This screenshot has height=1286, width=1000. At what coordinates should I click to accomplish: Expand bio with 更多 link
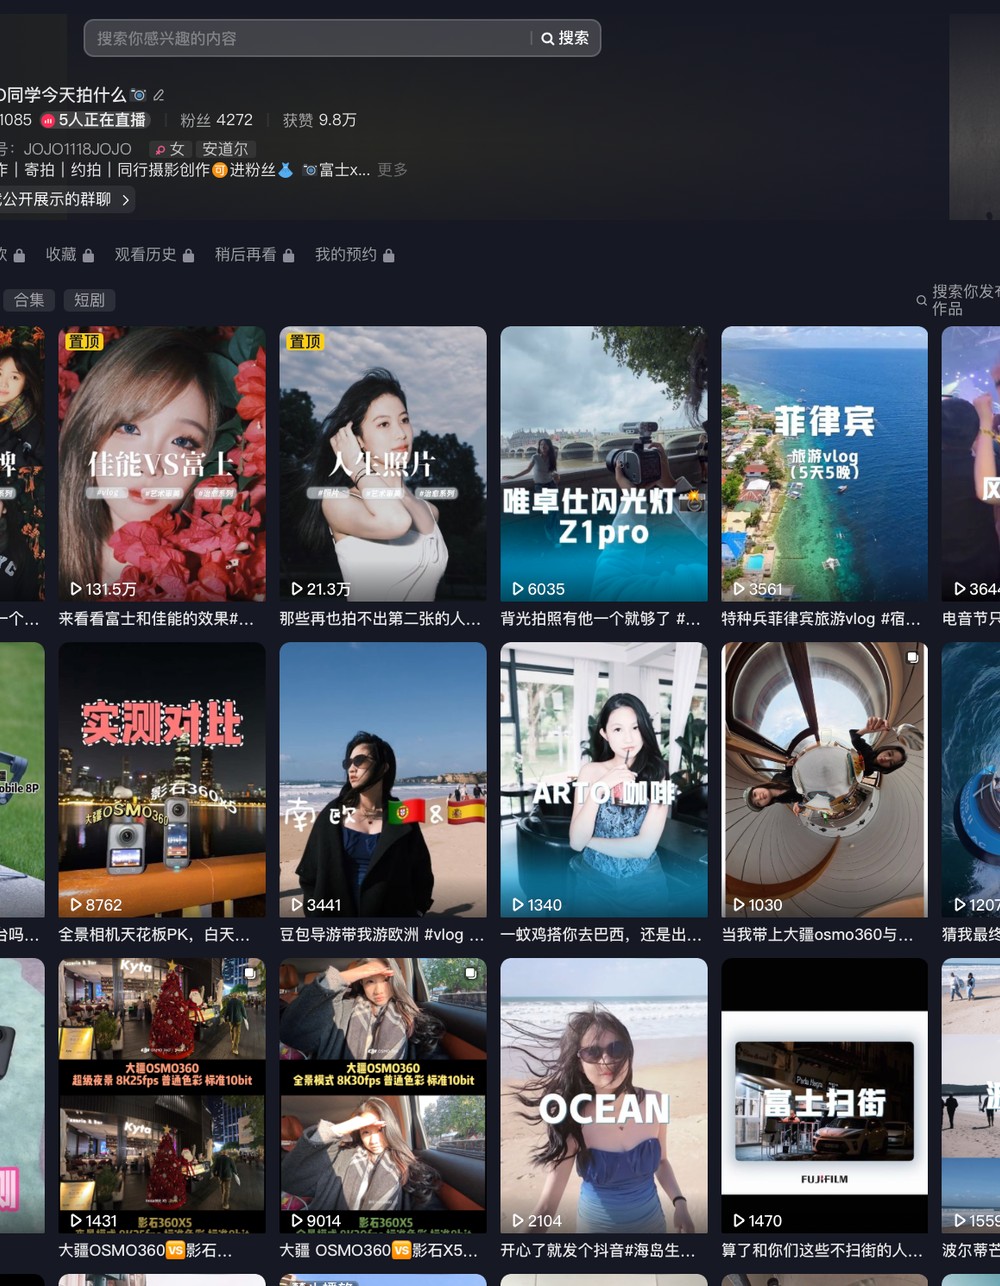point(392,170)
